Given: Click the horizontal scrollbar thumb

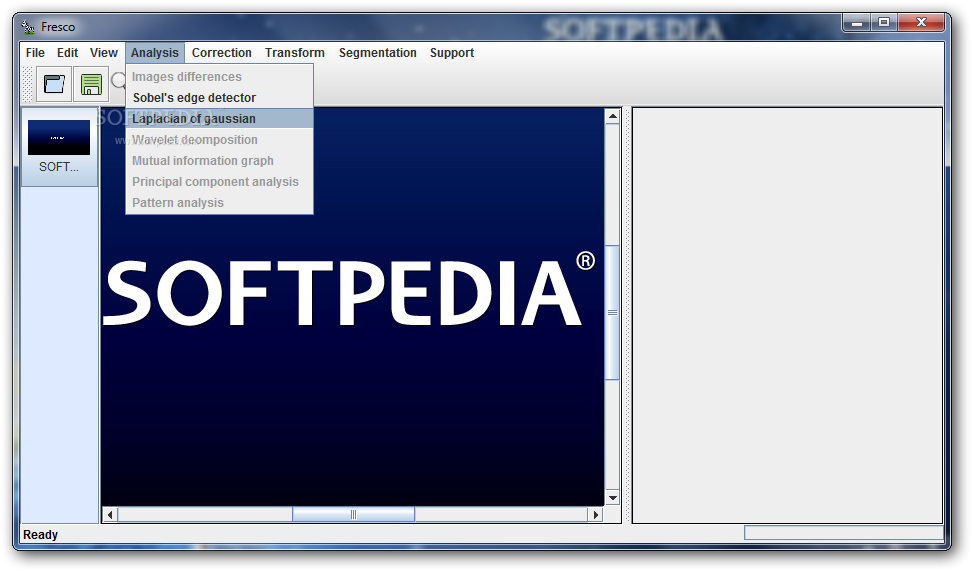Looking at the screenshot, I should [x=353, y=515].
